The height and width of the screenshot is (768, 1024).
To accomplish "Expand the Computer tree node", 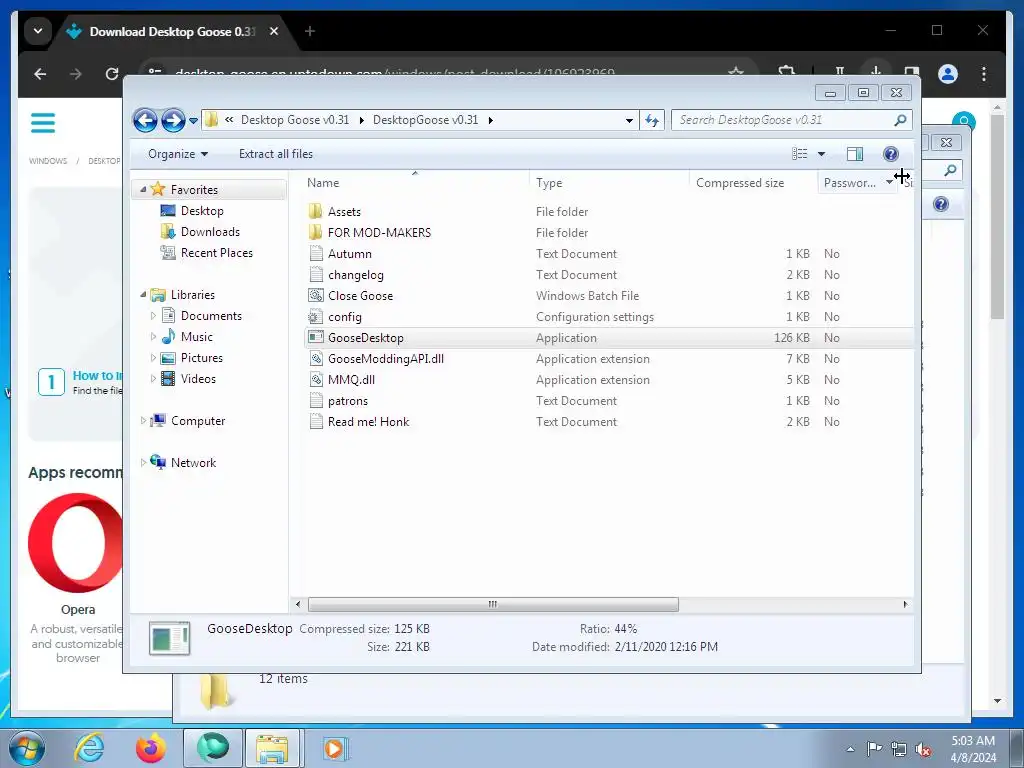I will (143, 421).
